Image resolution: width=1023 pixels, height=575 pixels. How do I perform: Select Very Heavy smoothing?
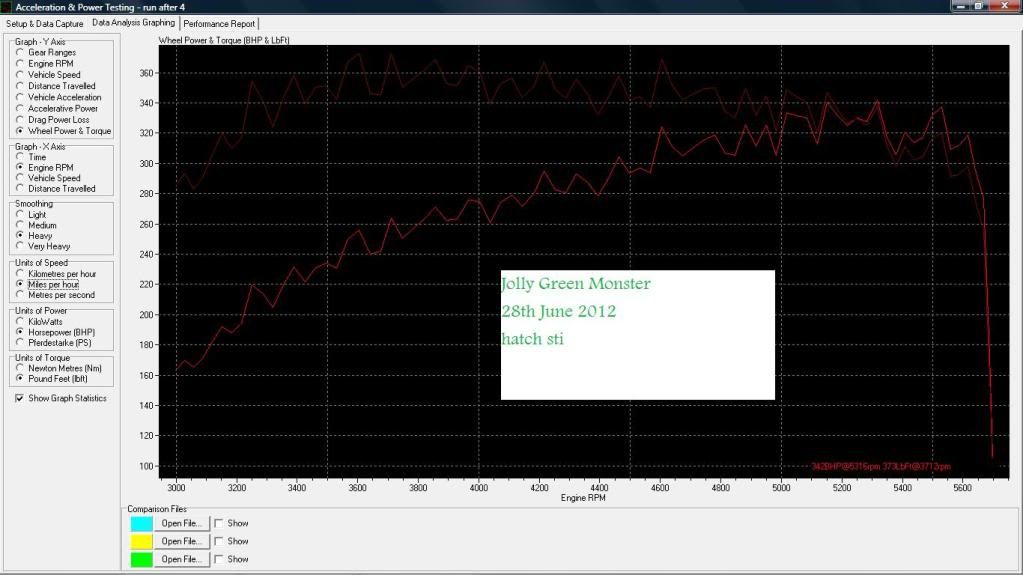(x=20, y=246)
